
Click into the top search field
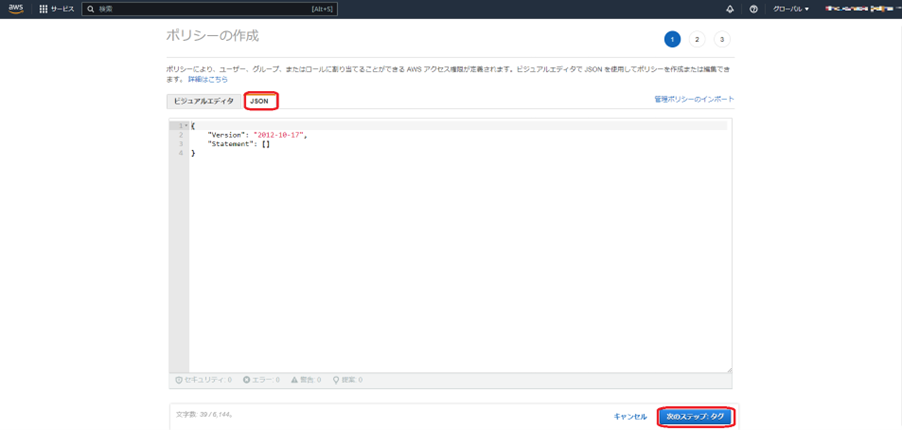210,9
